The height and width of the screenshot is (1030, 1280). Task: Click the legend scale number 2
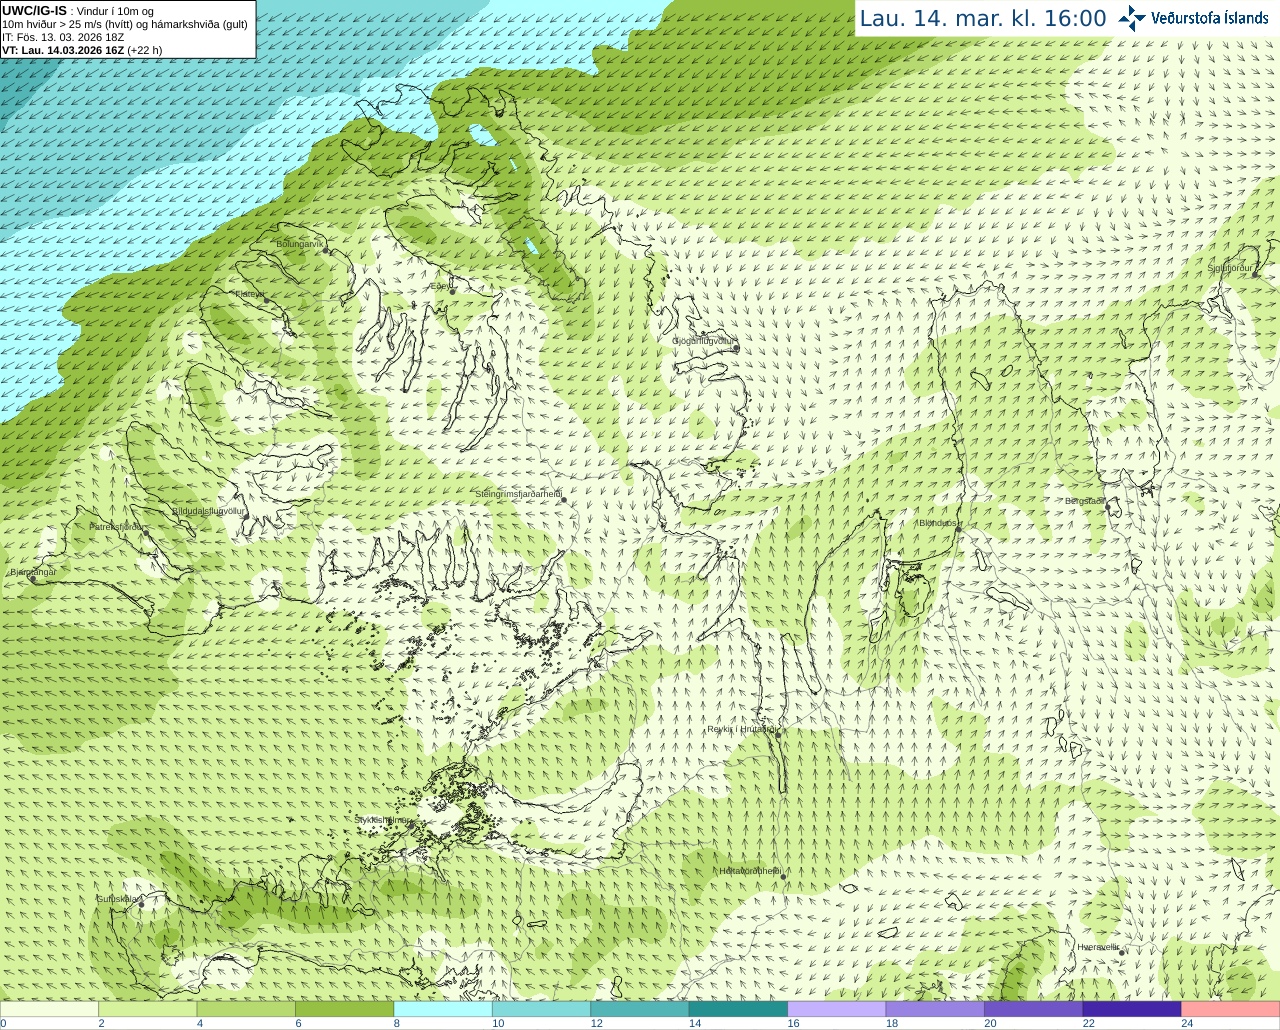pos(101,1023)
